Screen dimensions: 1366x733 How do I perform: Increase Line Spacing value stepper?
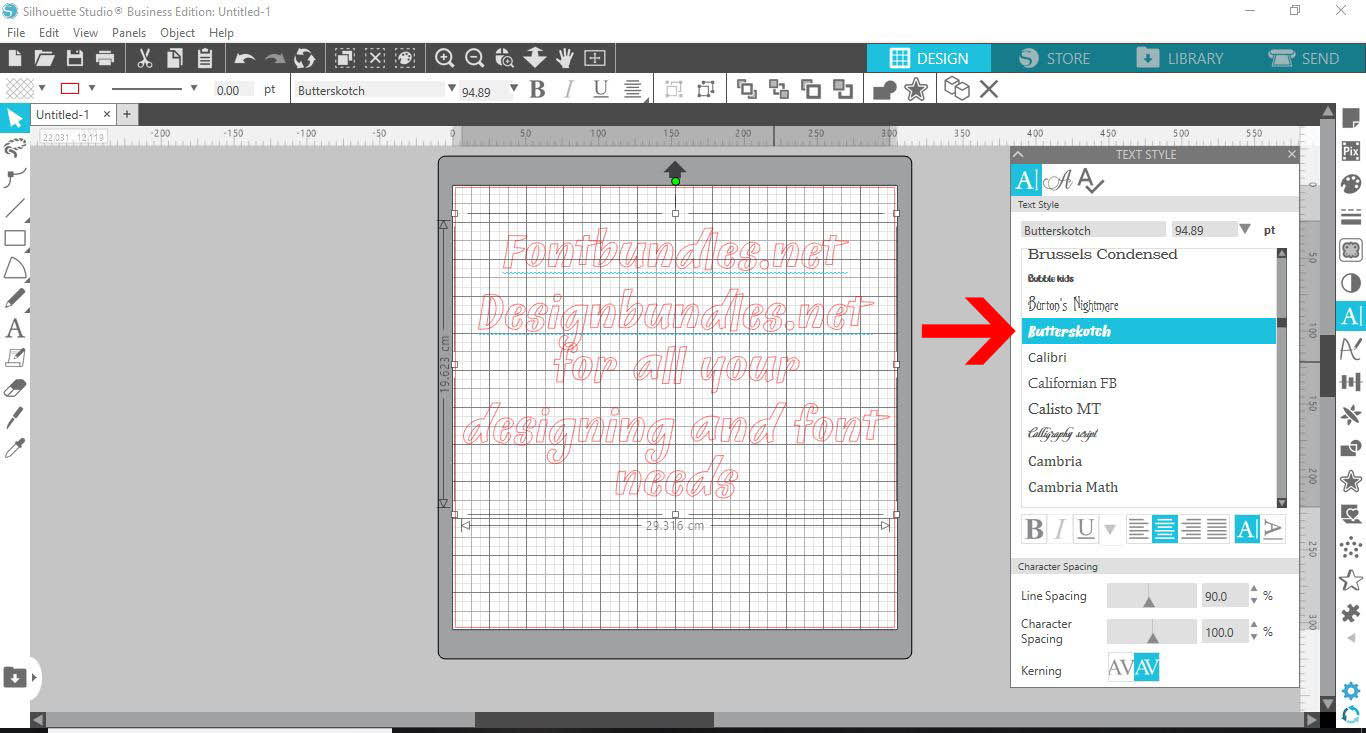(x=1254, y=590)
